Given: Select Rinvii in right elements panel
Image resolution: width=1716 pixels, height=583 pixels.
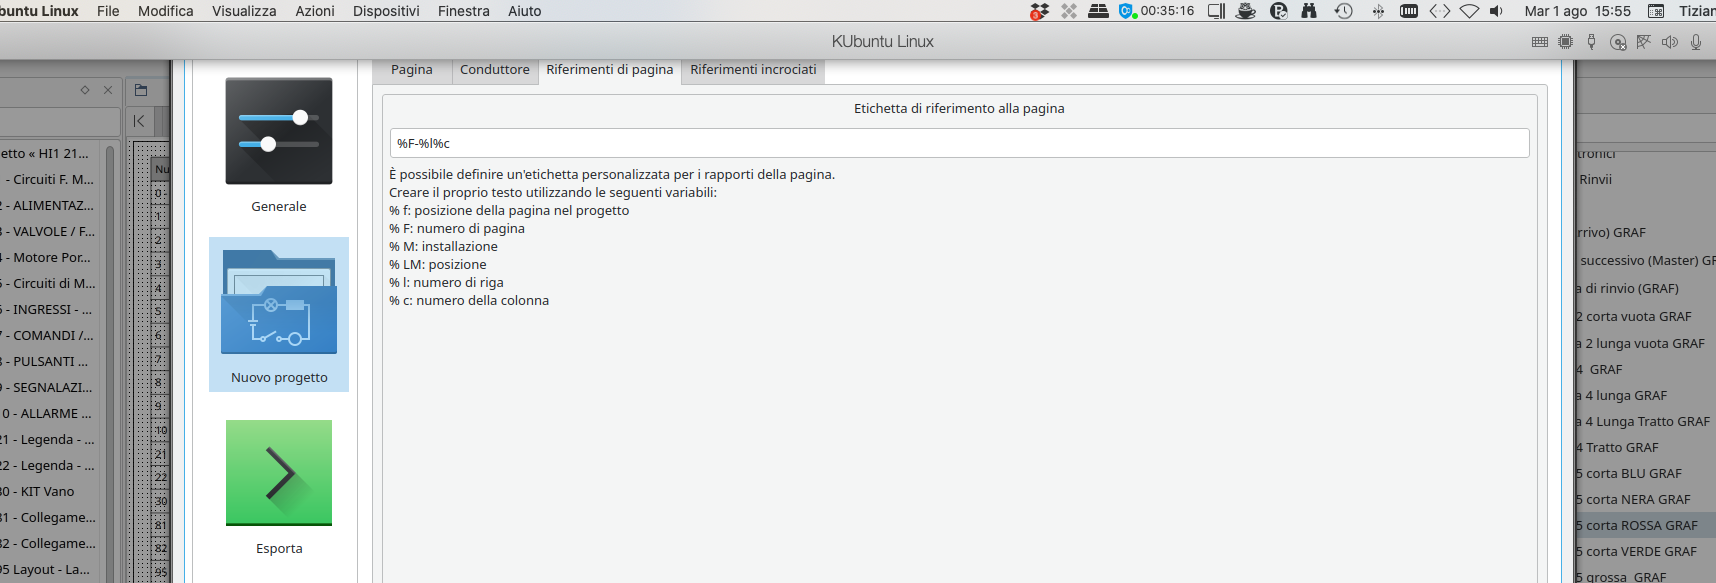Looking at the screenshot, I should pos(1596,179).
